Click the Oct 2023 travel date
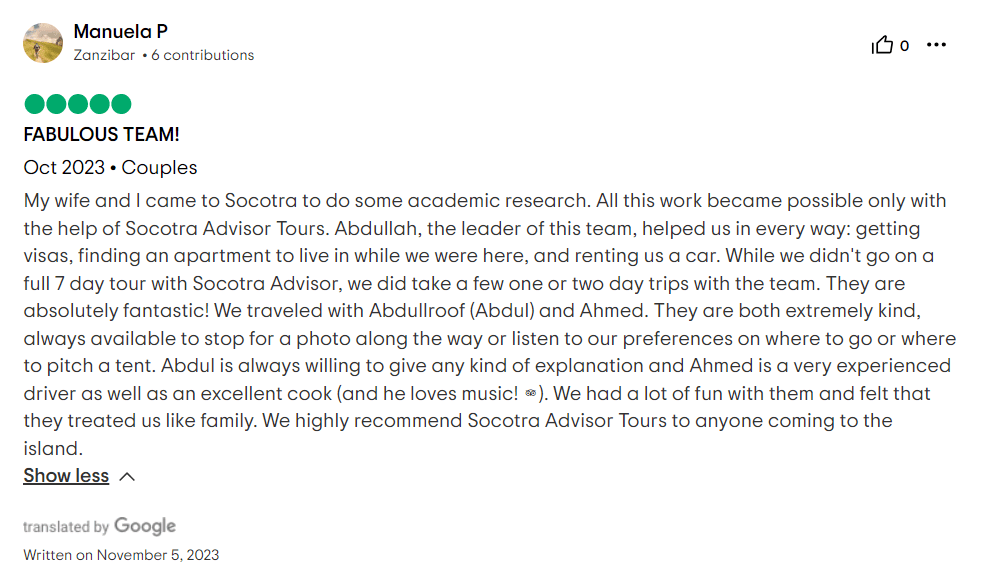The height and width of the screenshot is (567, 982). pyautogui.click(x=64, y=168)
